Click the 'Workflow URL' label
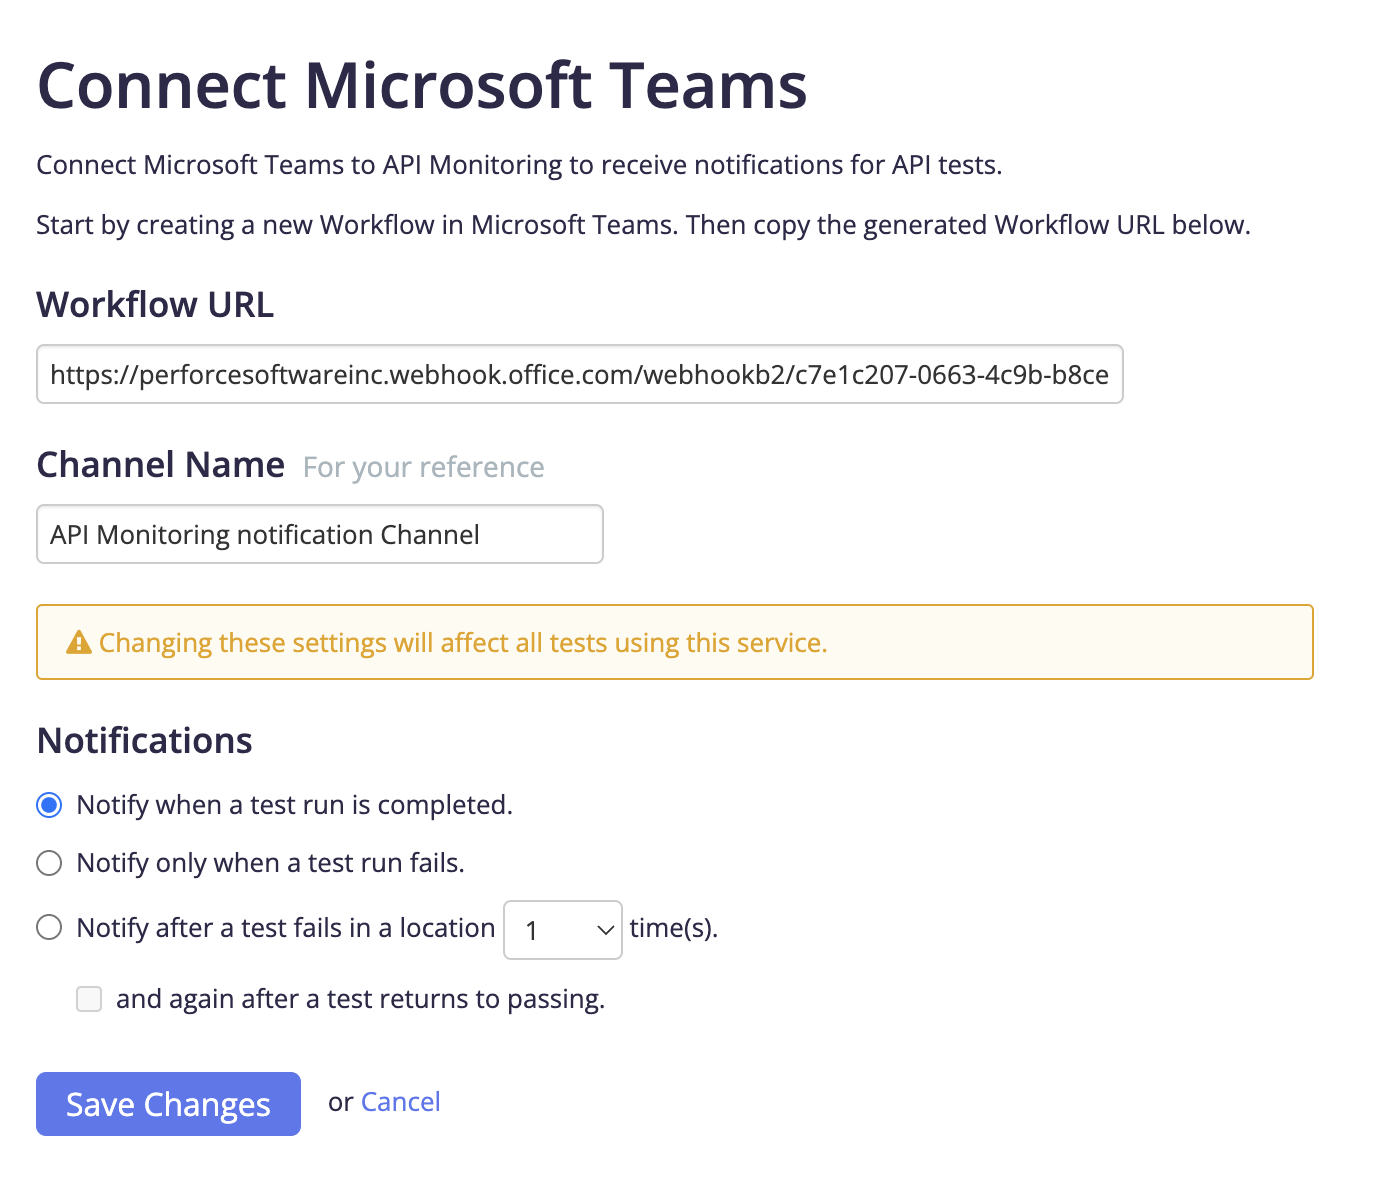 pyautogui.click(x=155, y=304)
